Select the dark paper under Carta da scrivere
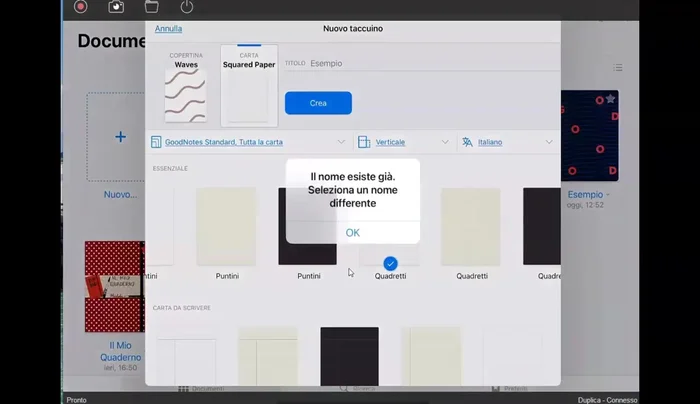This screenshot has width=700, height=404. coord(350,356)
